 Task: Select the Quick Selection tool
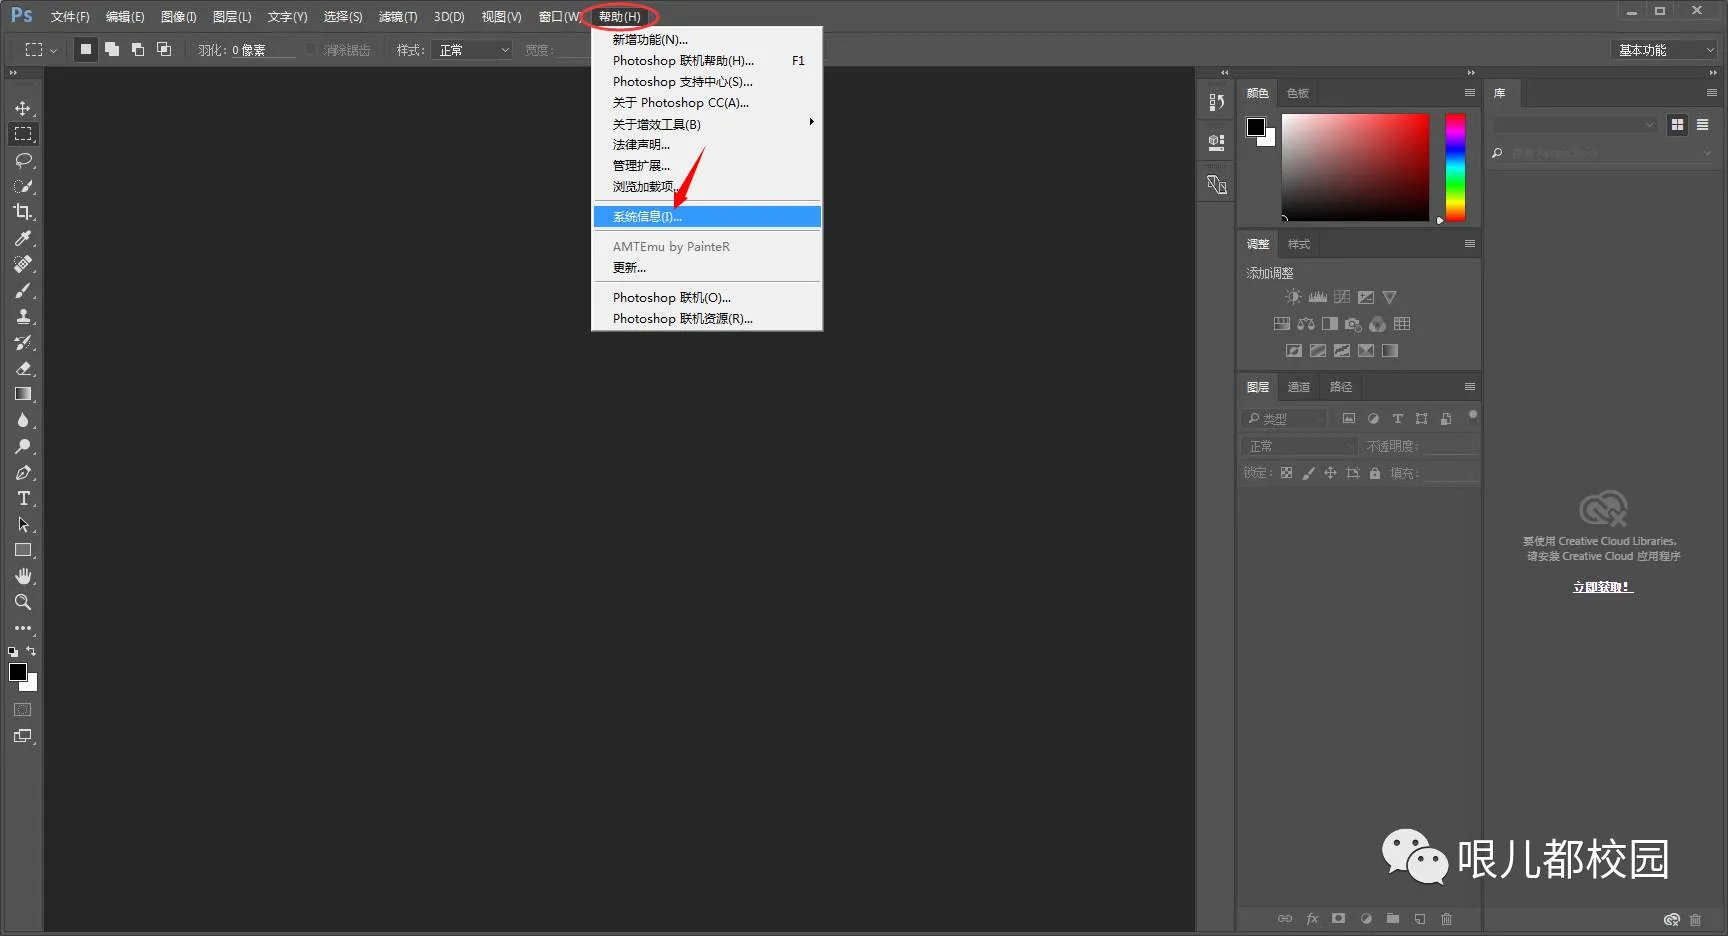23,186
